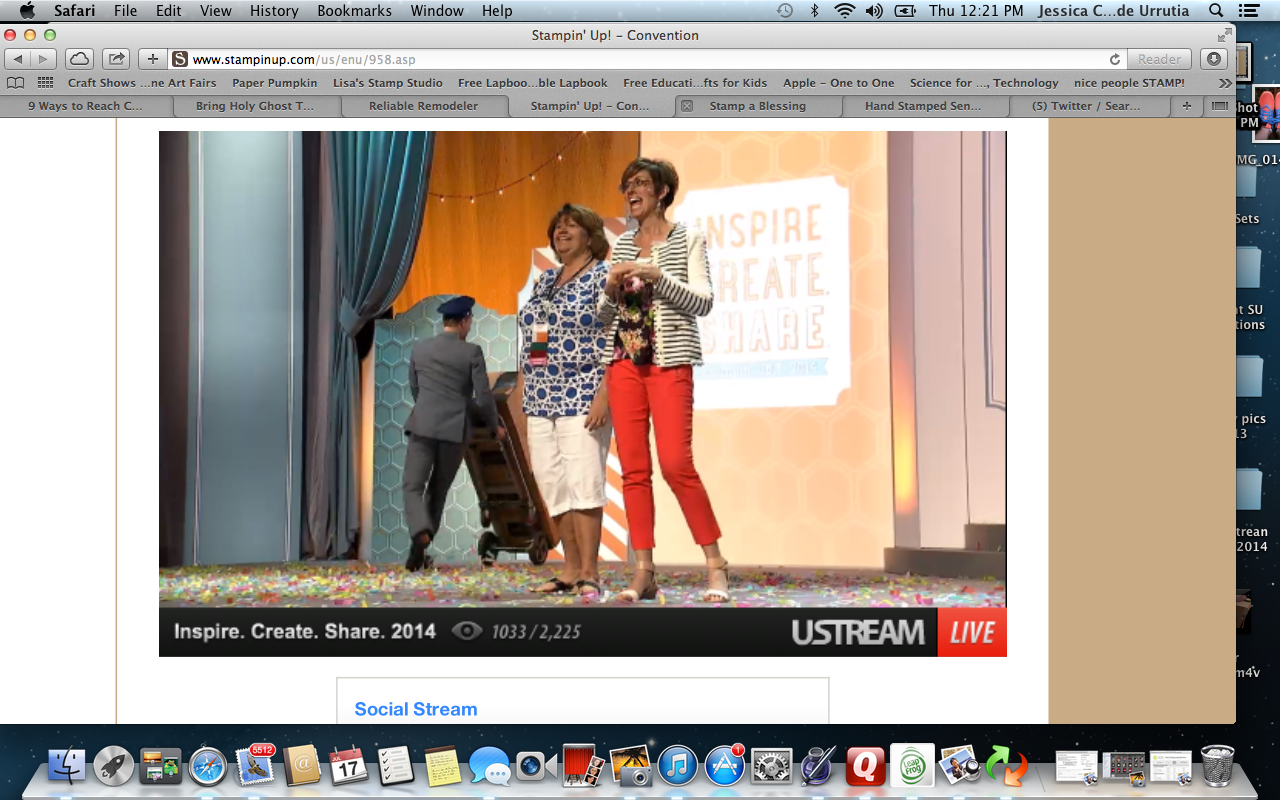Select the Stampin' Up! - Con... tab
Viewport: 1280px width, 800px height.
[590, 106]
